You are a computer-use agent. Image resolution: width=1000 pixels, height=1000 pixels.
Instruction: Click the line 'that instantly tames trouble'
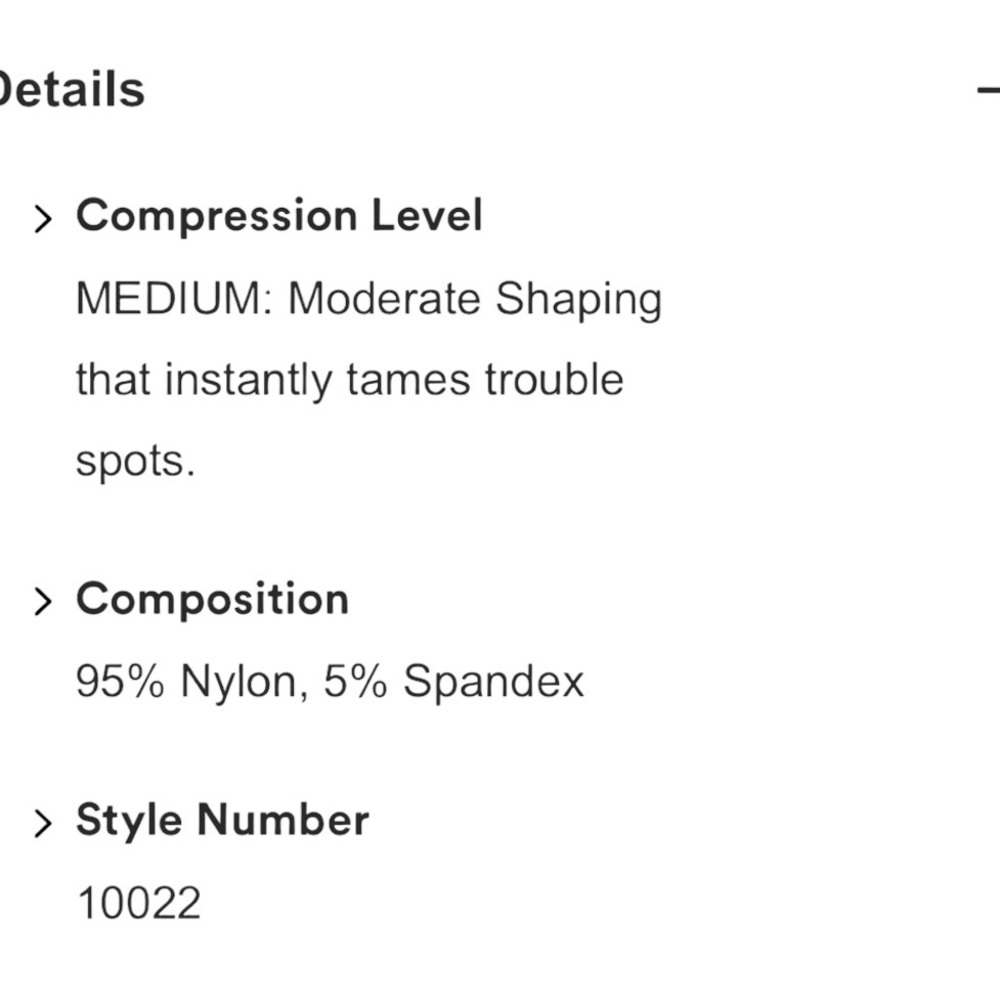coord(349,381)
